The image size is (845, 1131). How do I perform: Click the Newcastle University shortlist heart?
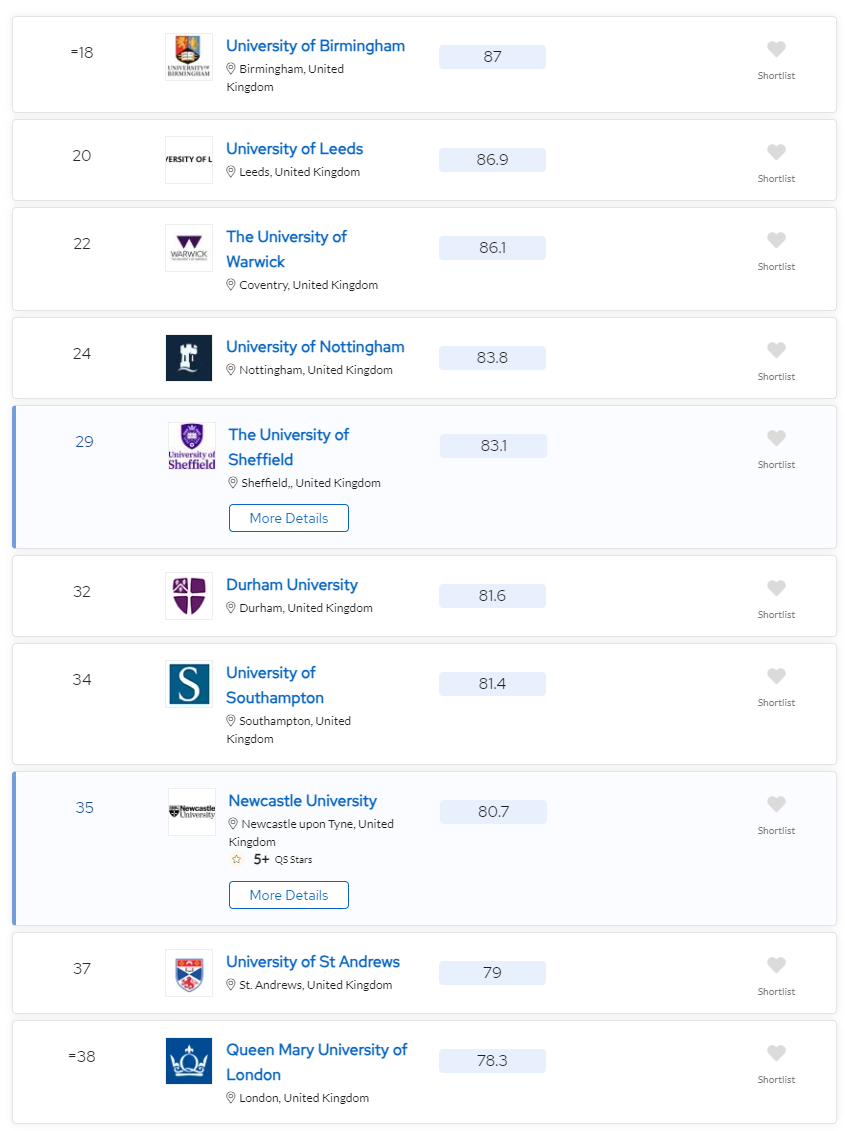point(776,804)
